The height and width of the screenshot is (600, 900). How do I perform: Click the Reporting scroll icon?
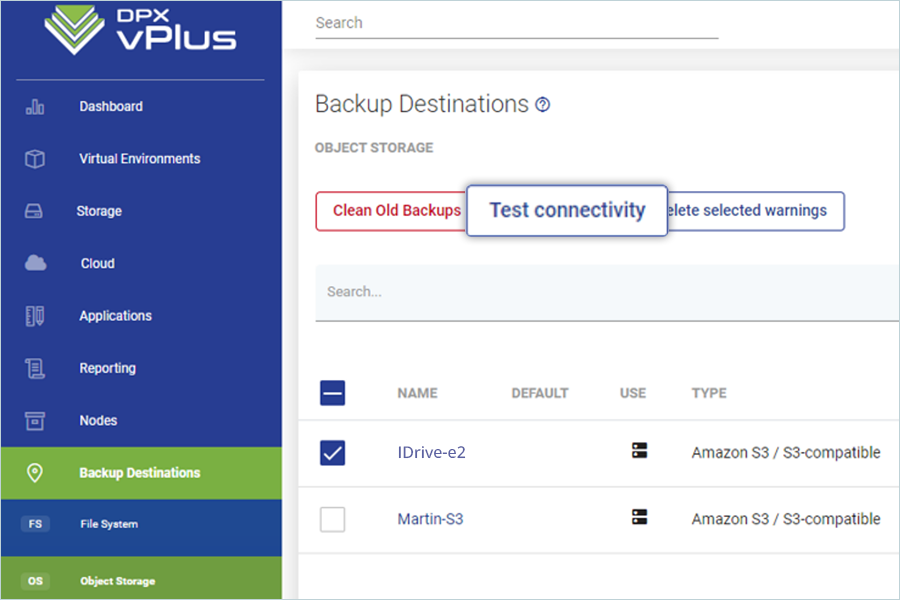[x=35, y=368]
